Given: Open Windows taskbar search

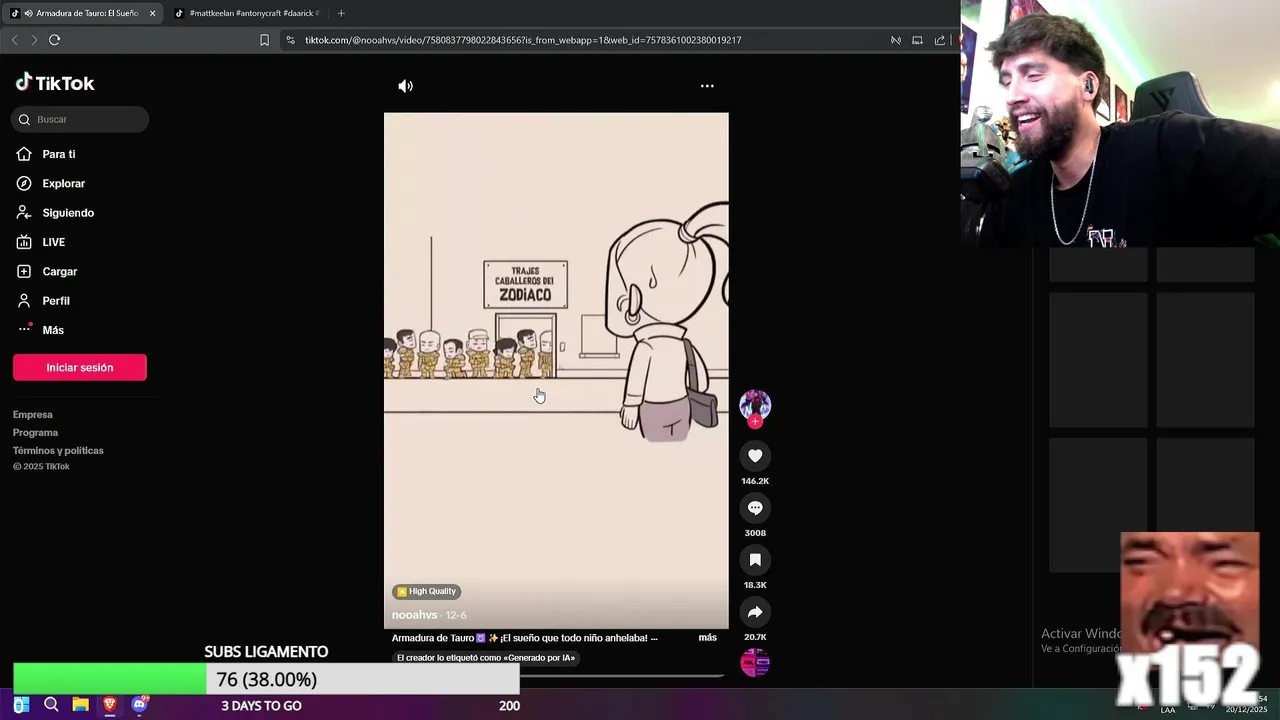Looking at the screenshot, I should [x=51, y=705].
